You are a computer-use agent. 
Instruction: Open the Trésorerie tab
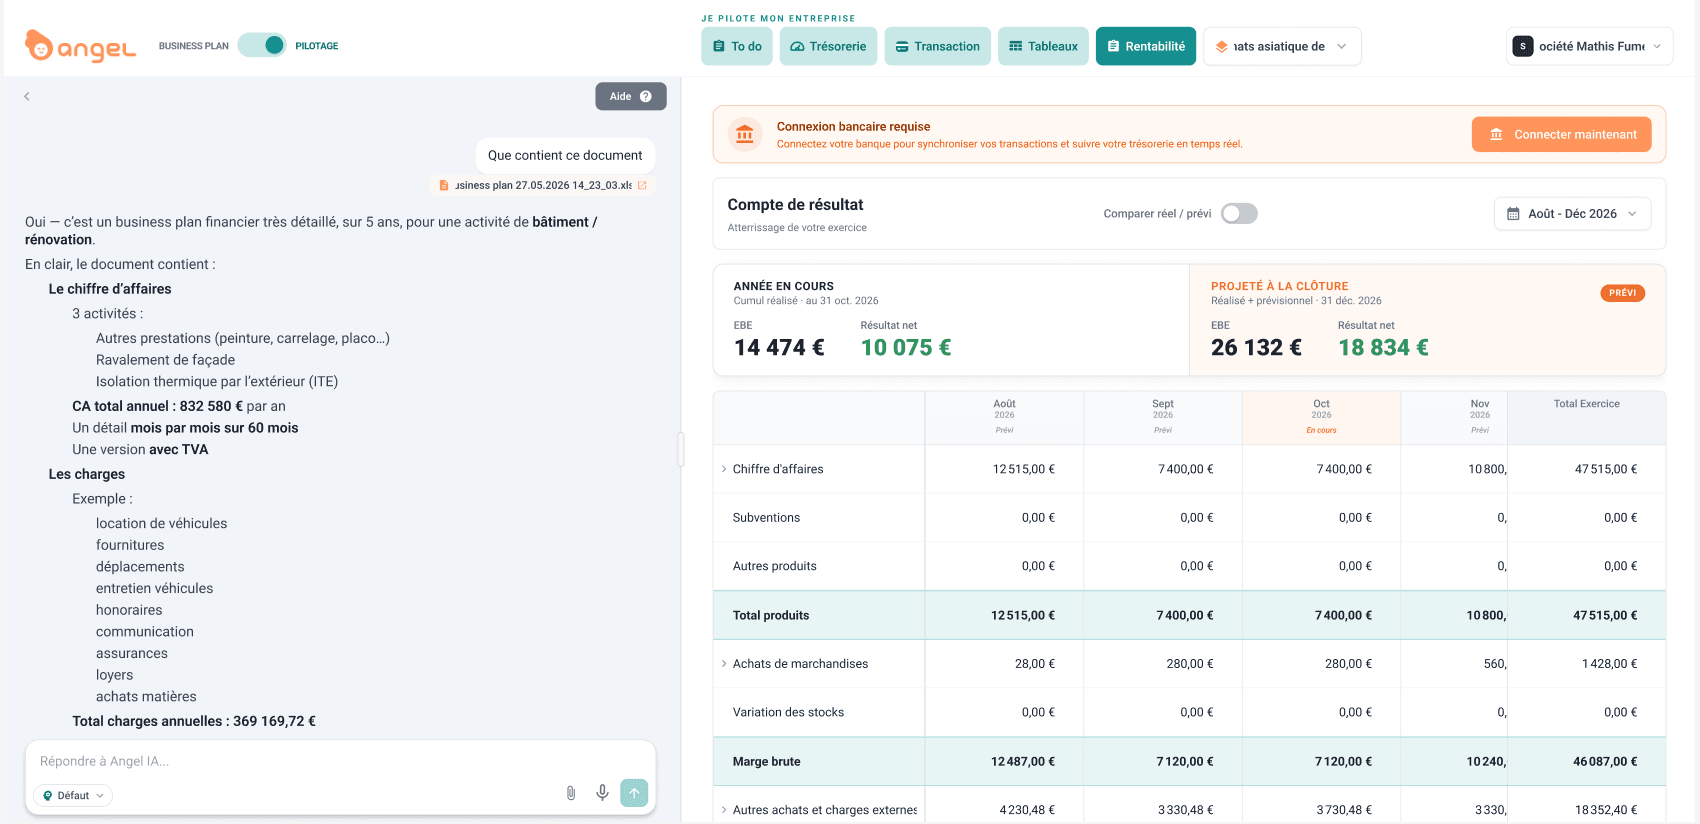coord(828,46)
